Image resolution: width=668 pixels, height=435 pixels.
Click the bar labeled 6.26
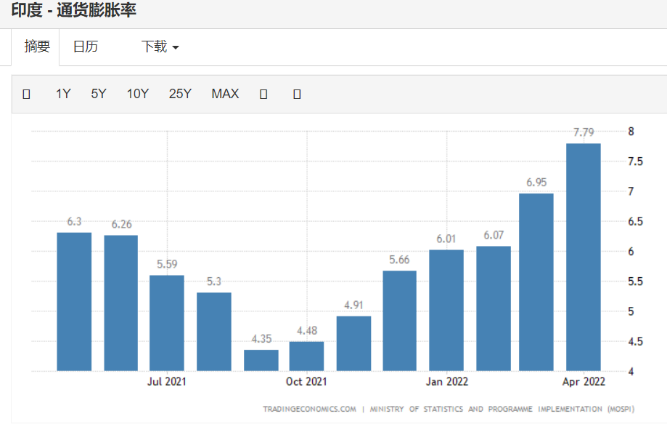121,303
